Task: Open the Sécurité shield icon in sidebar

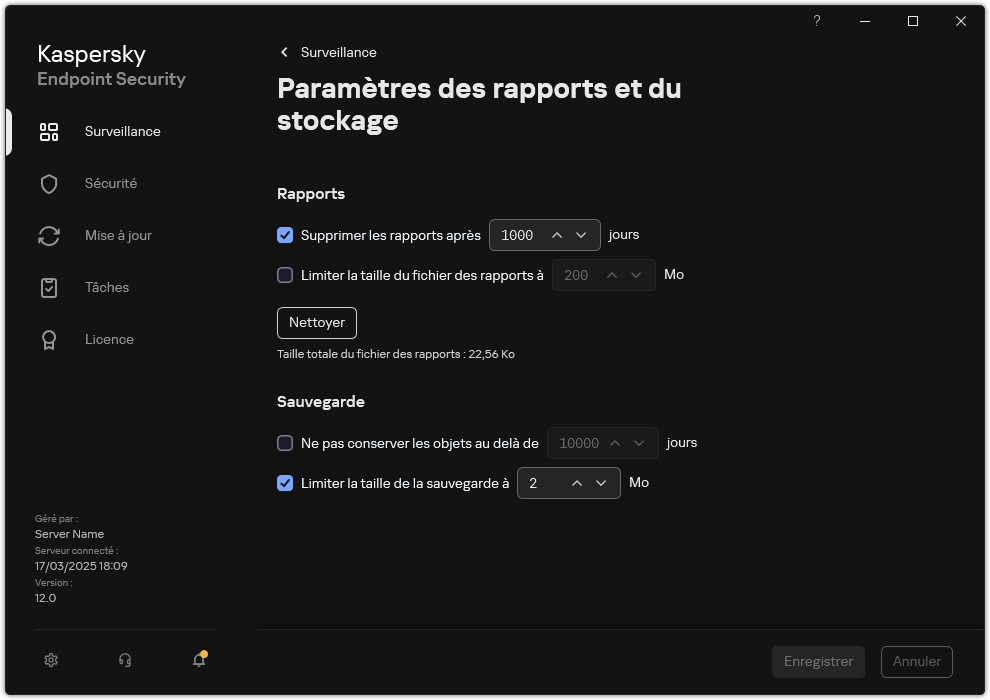Action: 49,183
